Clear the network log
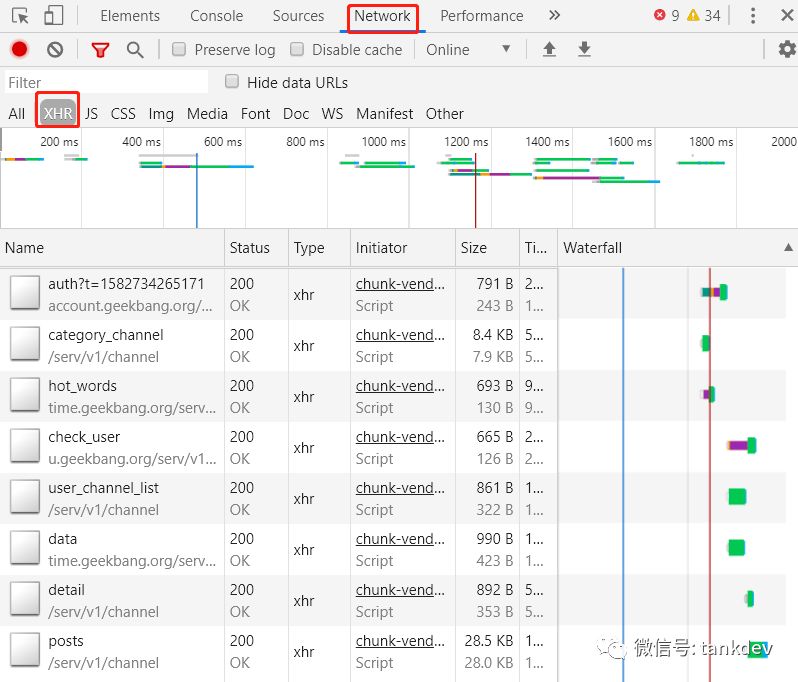The width and height of the screenshot is (798, 682). (55, 49)
